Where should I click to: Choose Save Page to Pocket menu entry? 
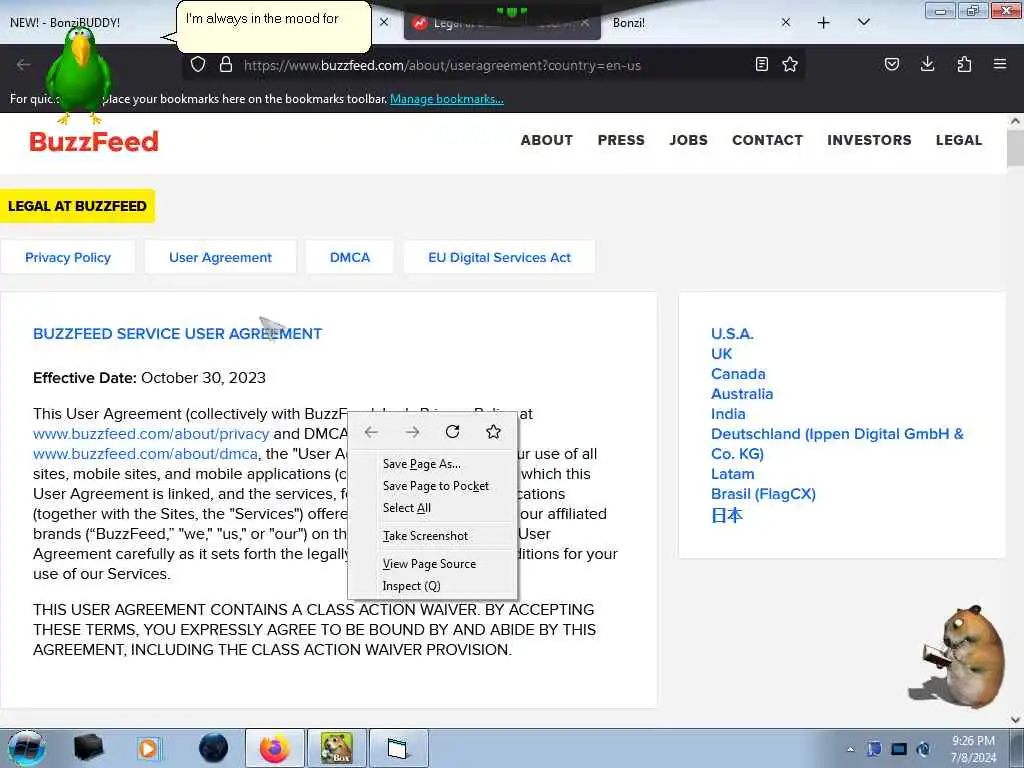(433, 486)
